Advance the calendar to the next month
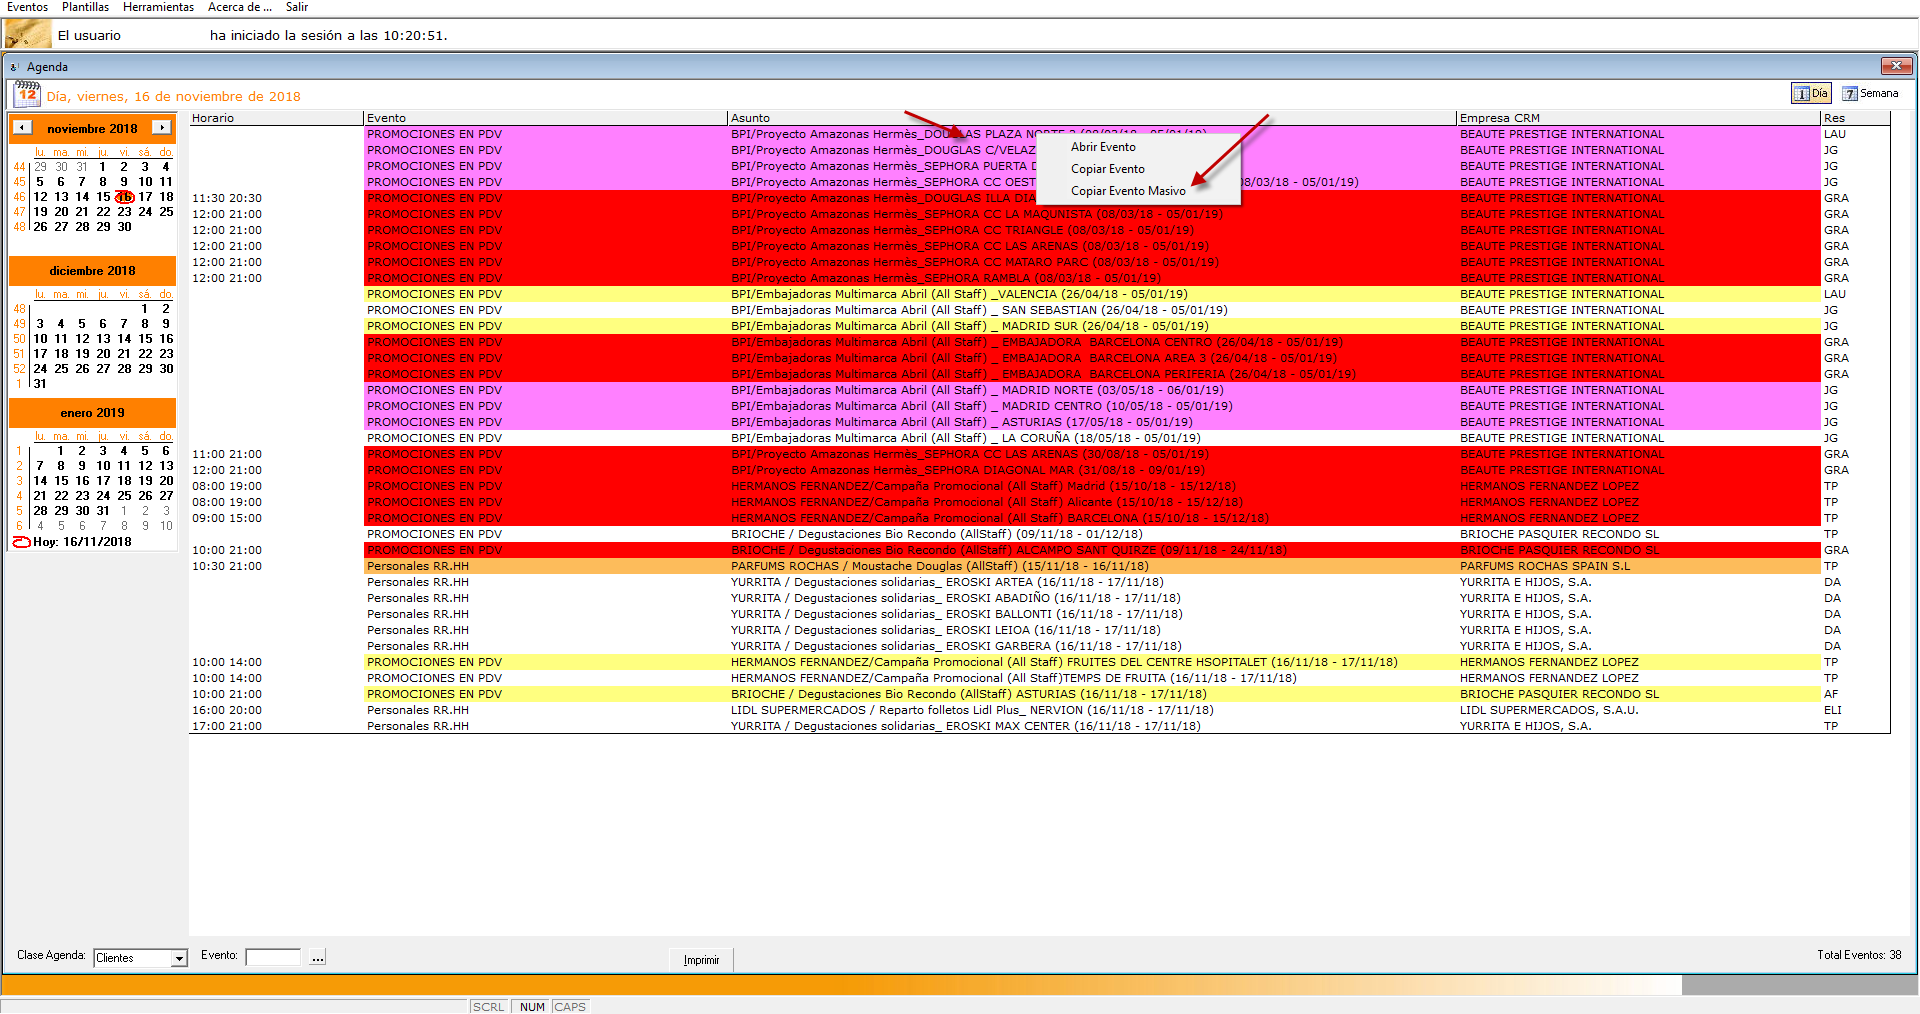1920x1014 pixels. pyautogui.click(x=161, y=128)
